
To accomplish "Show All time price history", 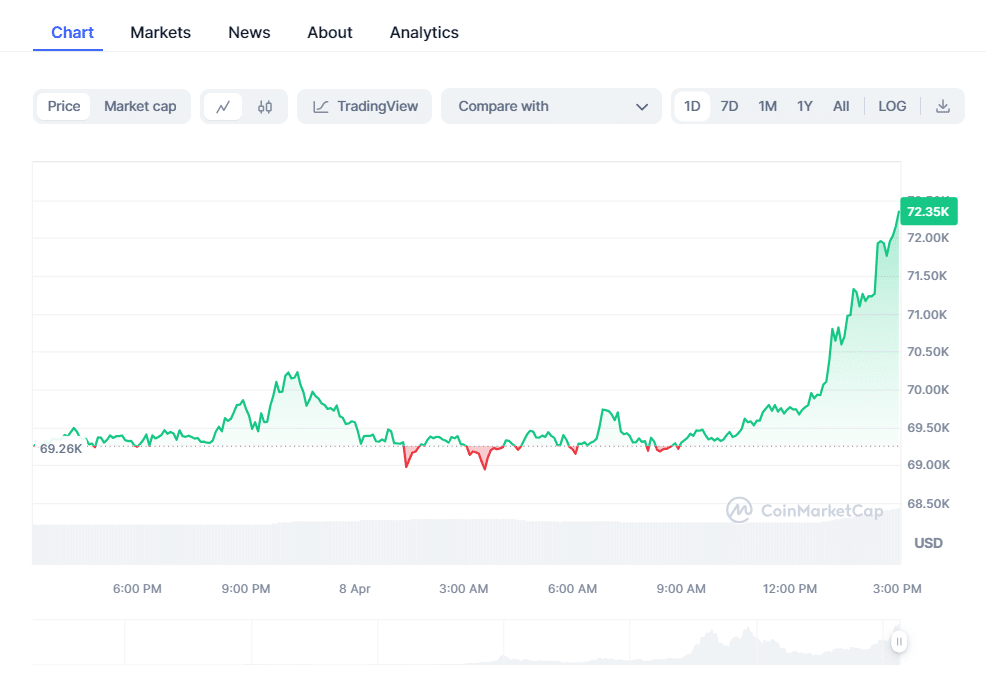I will [841, 106].
